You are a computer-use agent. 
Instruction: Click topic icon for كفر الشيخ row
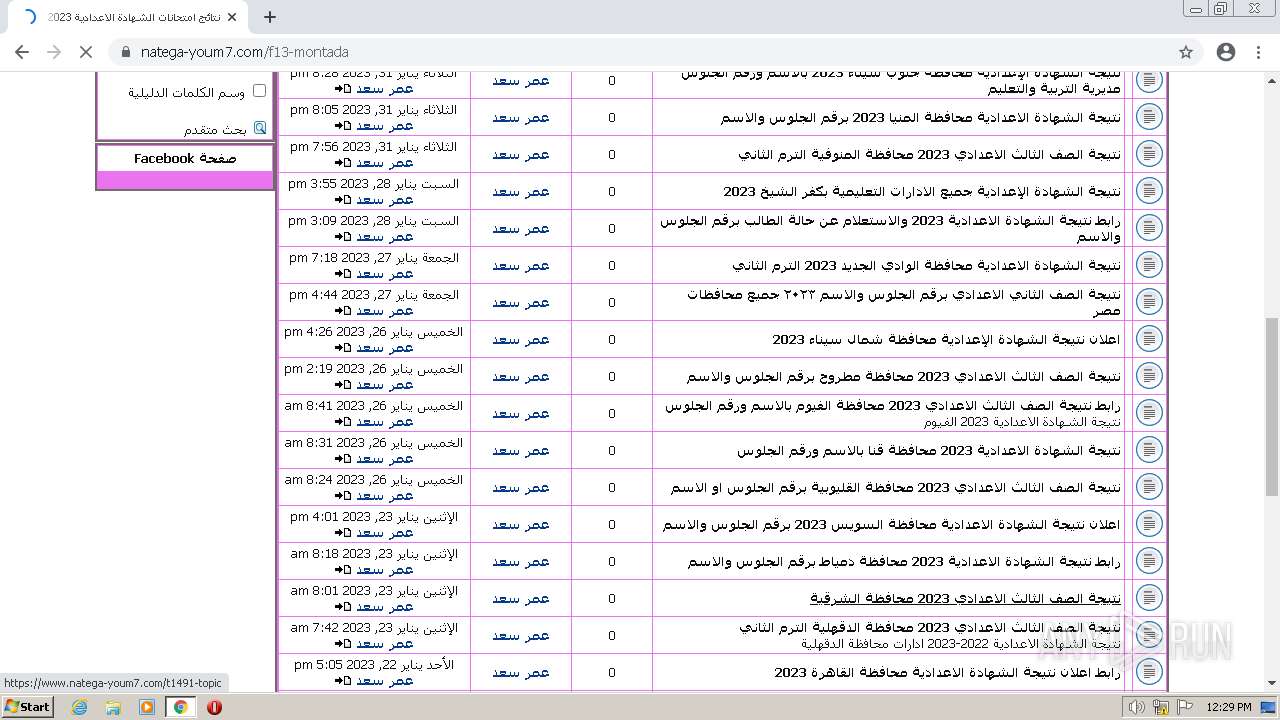tap(1149, 191)
